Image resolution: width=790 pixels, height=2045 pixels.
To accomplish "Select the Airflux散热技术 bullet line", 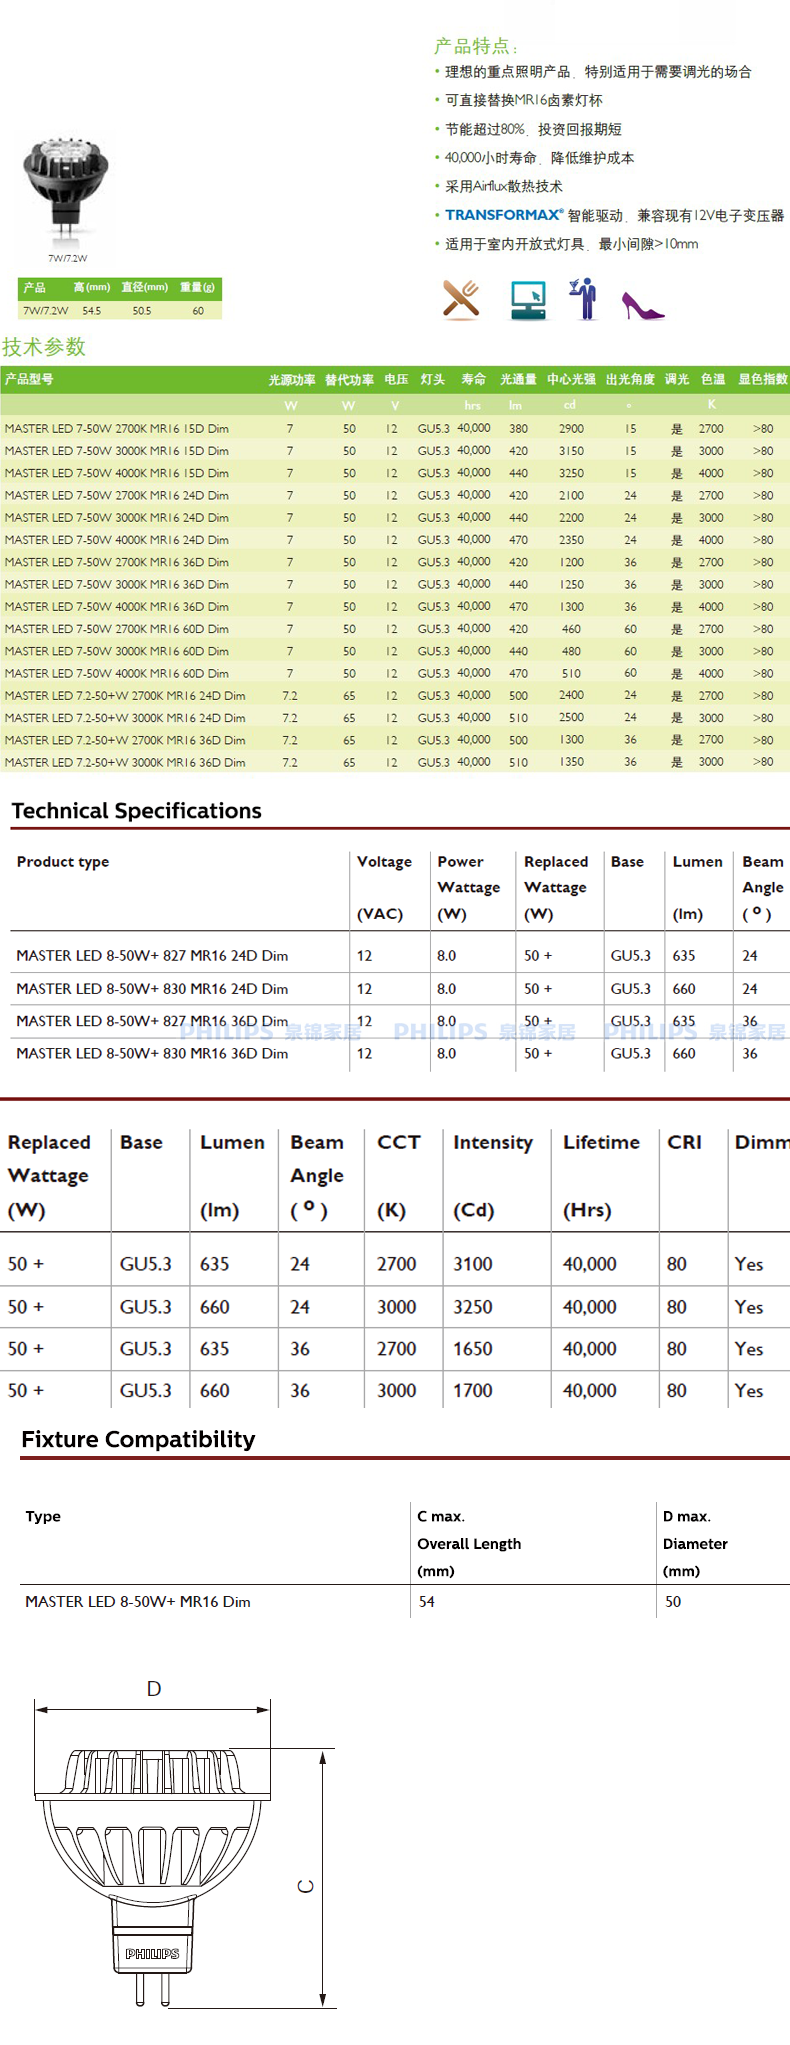I will [x=503, y=186].
